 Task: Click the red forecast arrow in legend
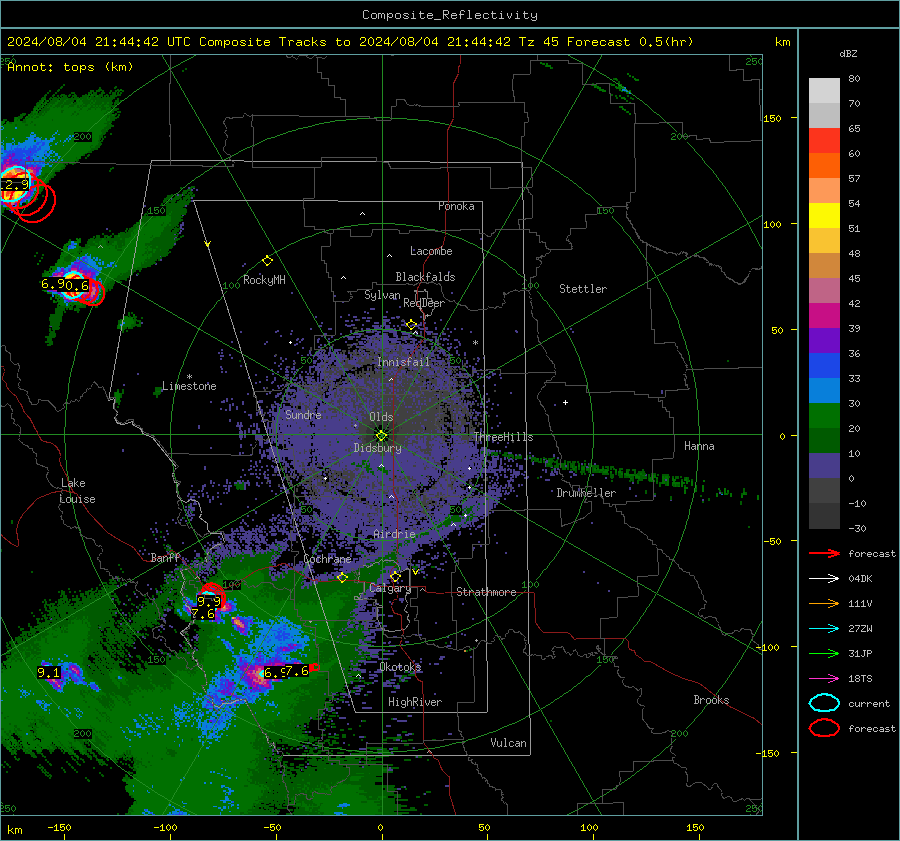824,553
